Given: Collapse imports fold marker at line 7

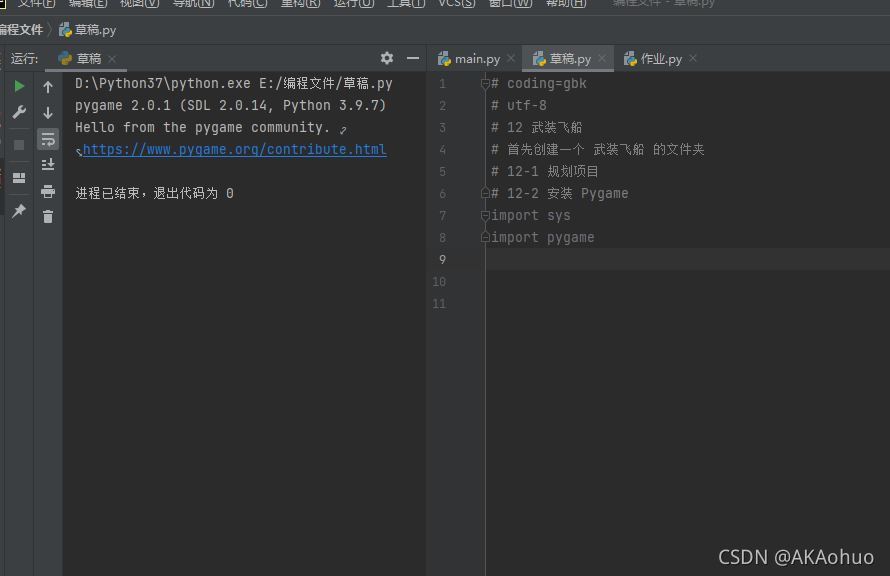Looking at the screenshot, I should [x=485, y=215].
